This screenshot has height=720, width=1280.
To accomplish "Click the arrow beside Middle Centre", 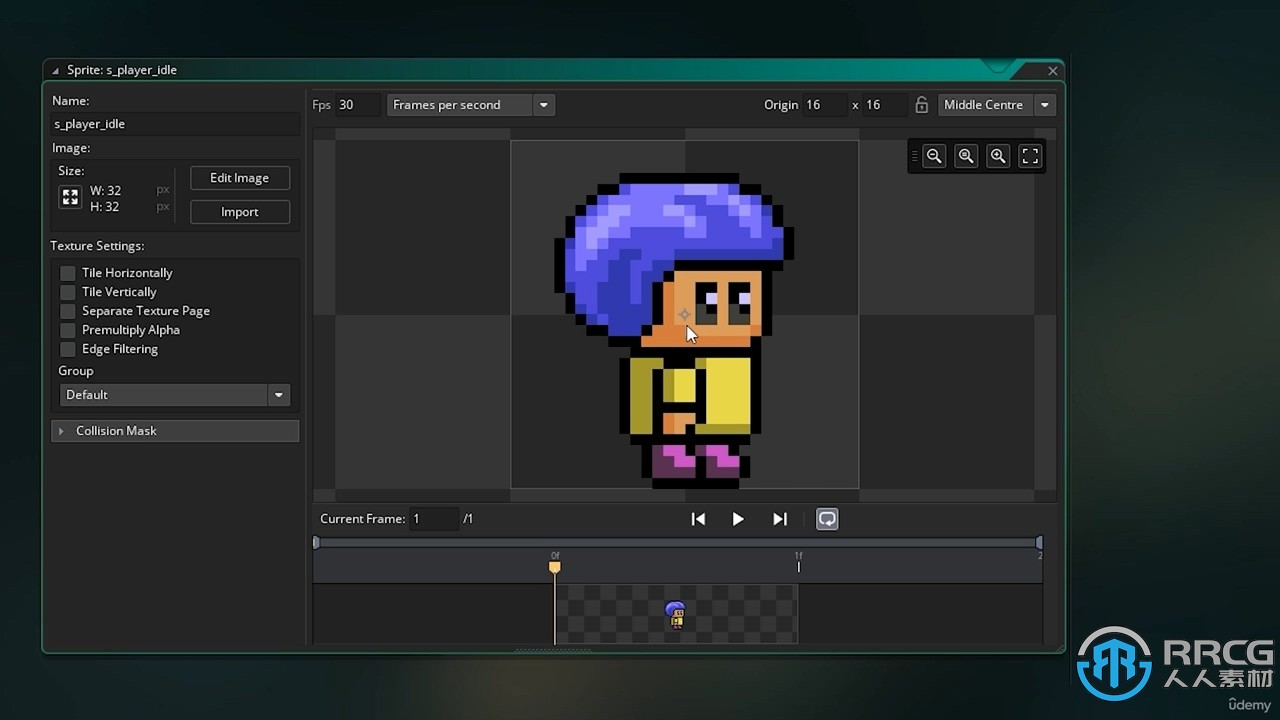I will click(1045, 105).
